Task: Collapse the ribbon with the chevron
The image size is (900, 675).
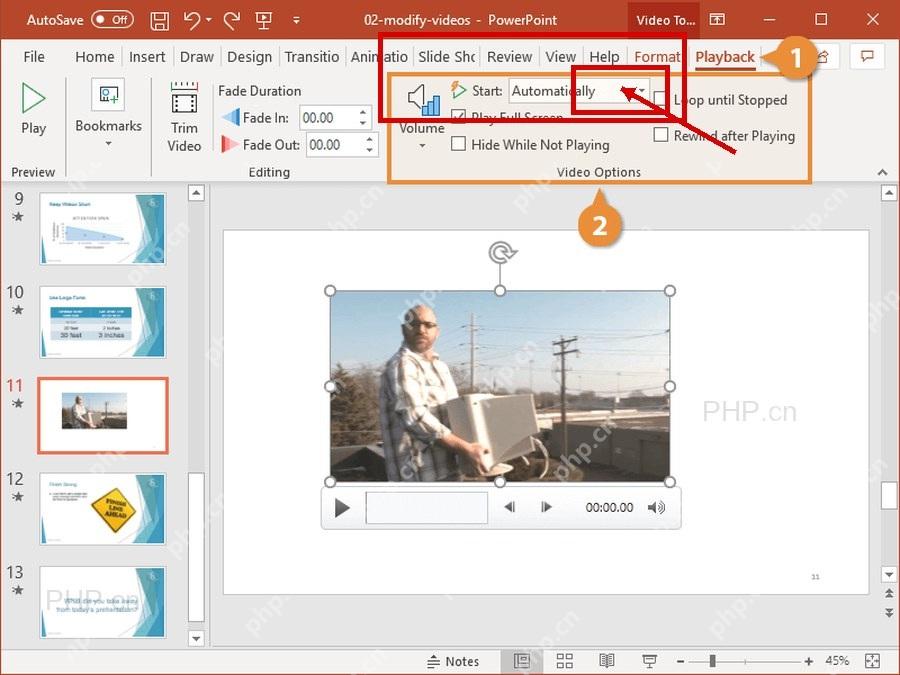Action: pos(882,172)
